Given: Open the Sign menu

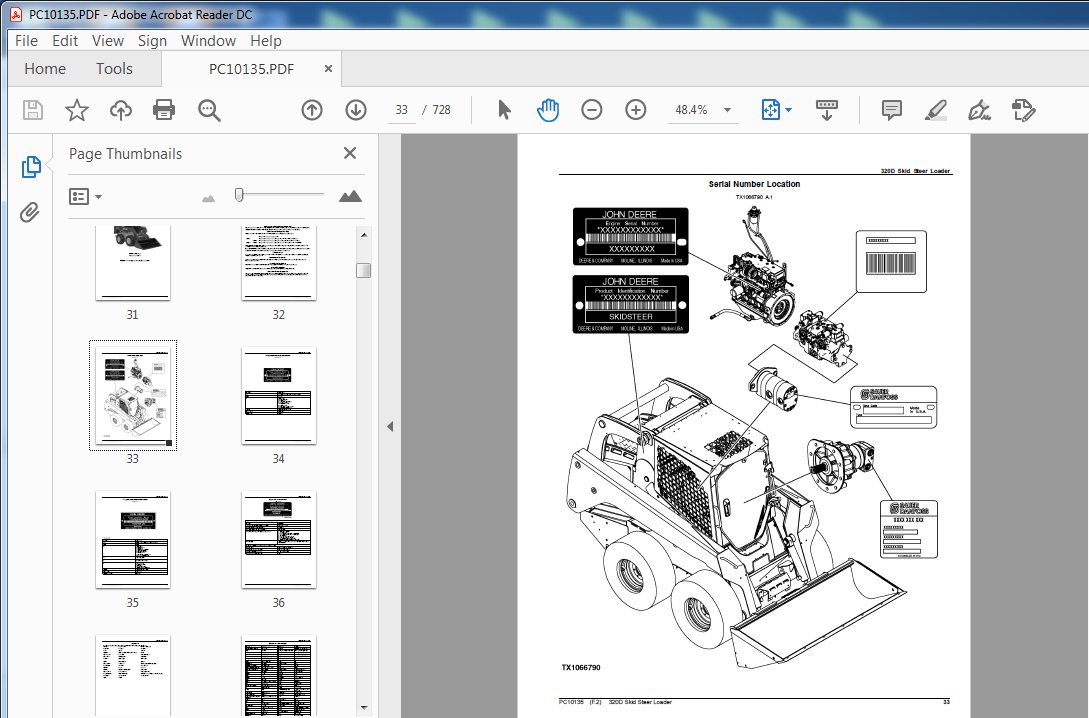Looking at the screenshot, I should pos(152,40).
